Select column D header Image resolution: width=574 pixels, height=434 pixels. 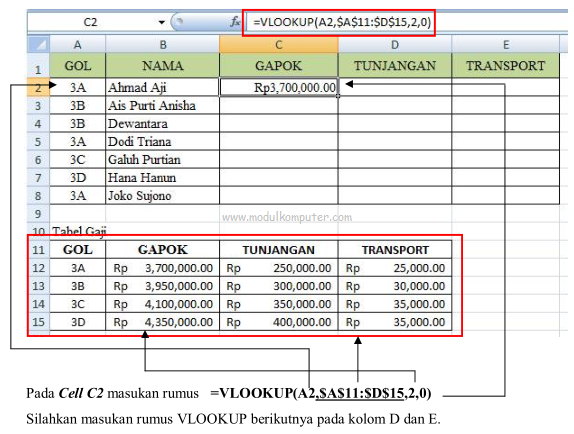coord(395,44)
